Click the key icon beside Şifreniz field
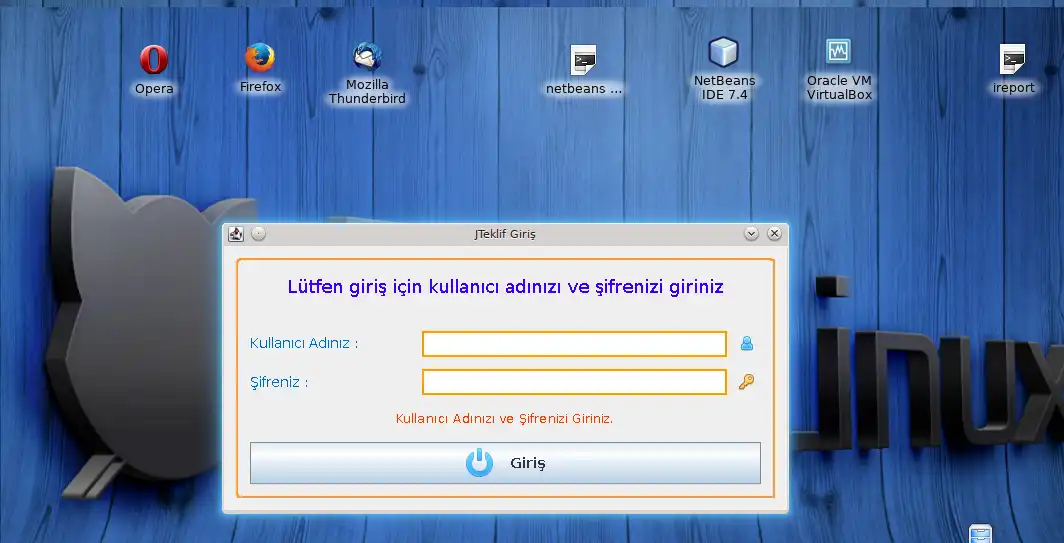This screenshot has width=1064, height=543. [746, 382]
